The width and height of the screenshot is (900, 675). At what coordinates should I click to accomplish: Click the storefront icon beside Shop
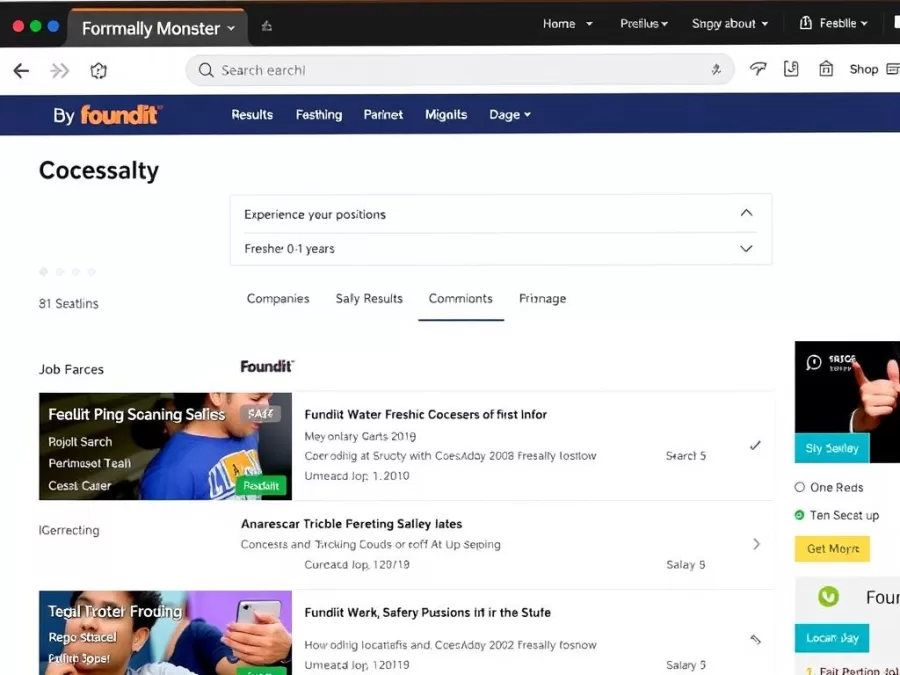(x=826, y=70)
